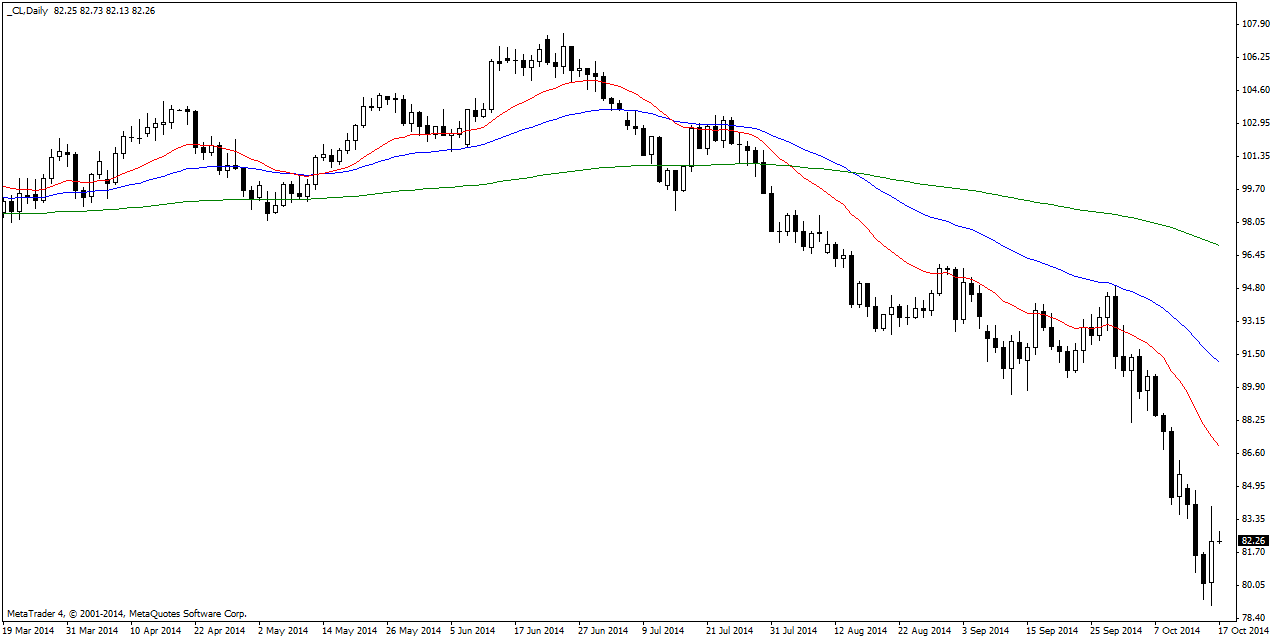Click the MetaTrader 4 copyright text
The height and width of the screenshot is (639, 1276).
[x=127, y=613]
